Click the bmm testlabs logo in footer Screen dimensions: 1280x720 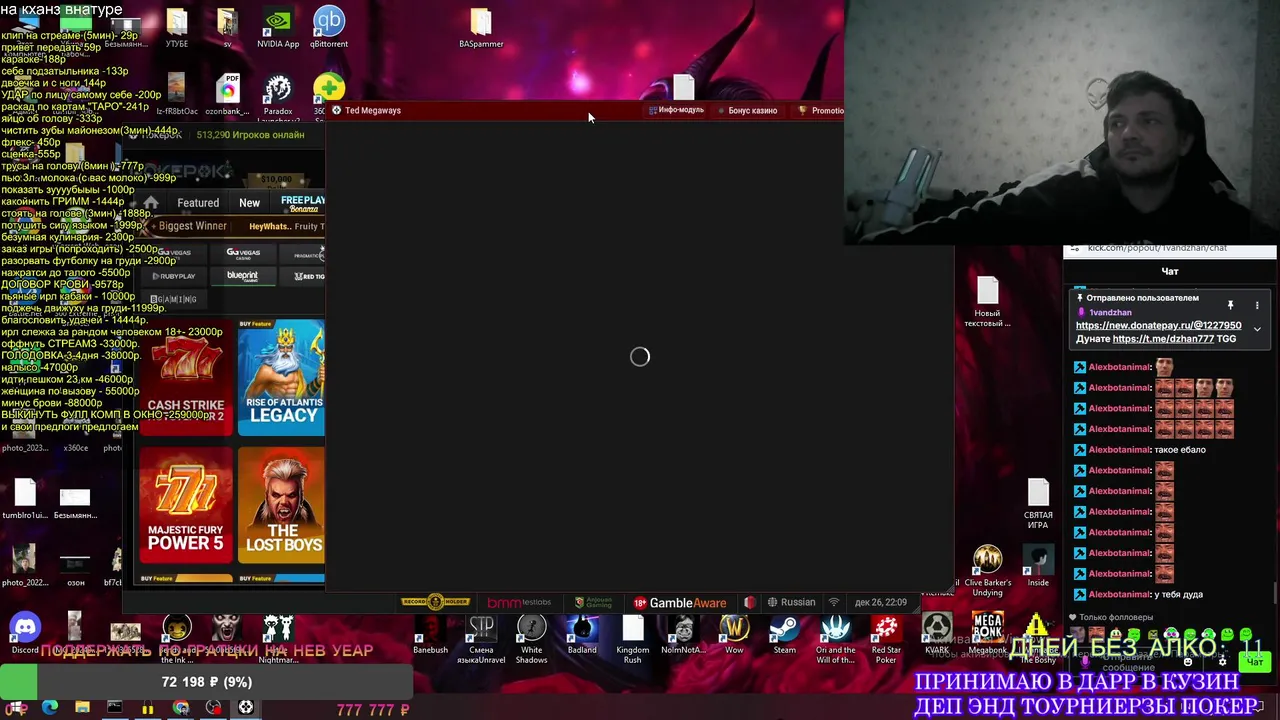(519, 603)
